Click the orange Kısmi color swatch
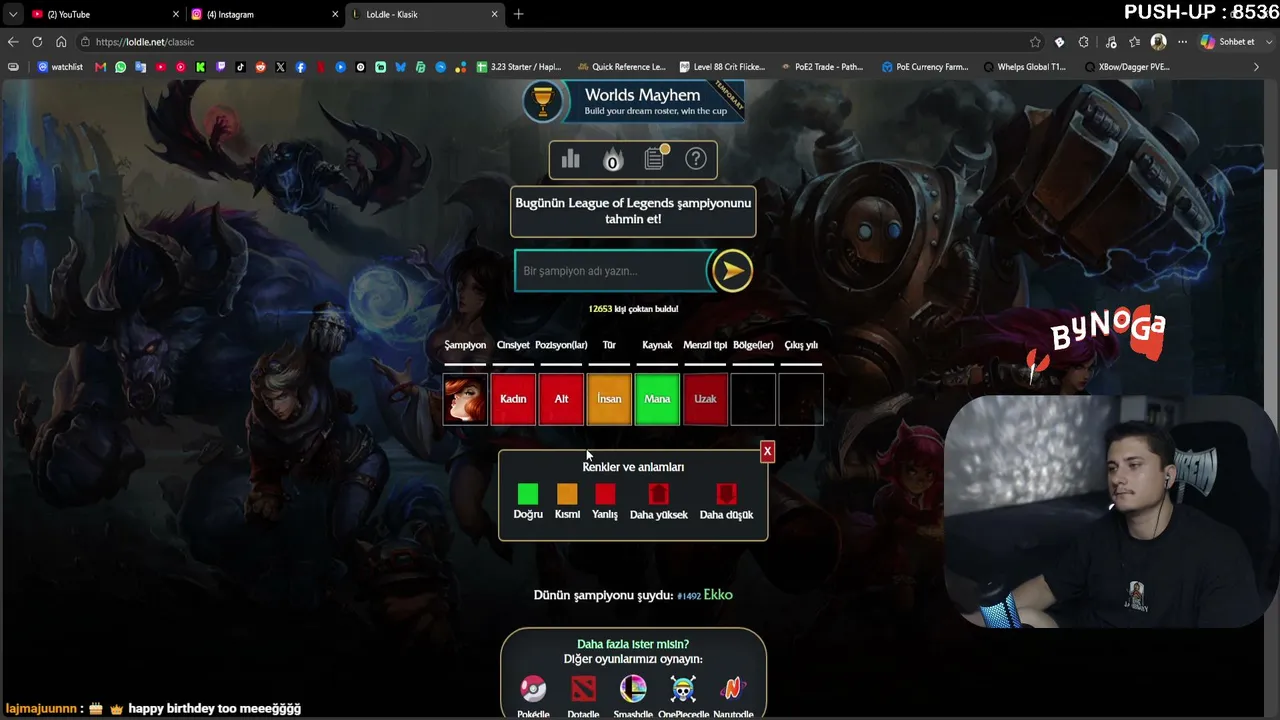Image resolution: width=1280 pixels, height=720 pixels. click(567, 494)
